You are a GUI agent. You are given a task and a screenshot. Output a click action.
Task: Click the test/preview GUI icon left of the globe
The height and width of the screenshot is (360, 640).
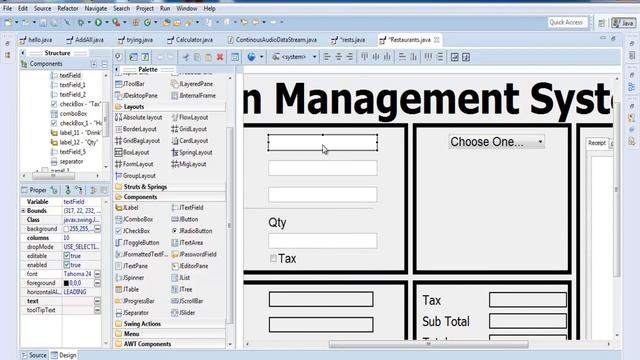click(235, 57)
